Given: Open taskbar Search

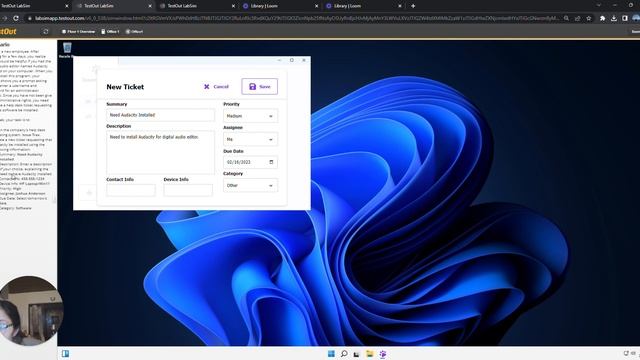Looking at the screenshot, I should (344, 353).
